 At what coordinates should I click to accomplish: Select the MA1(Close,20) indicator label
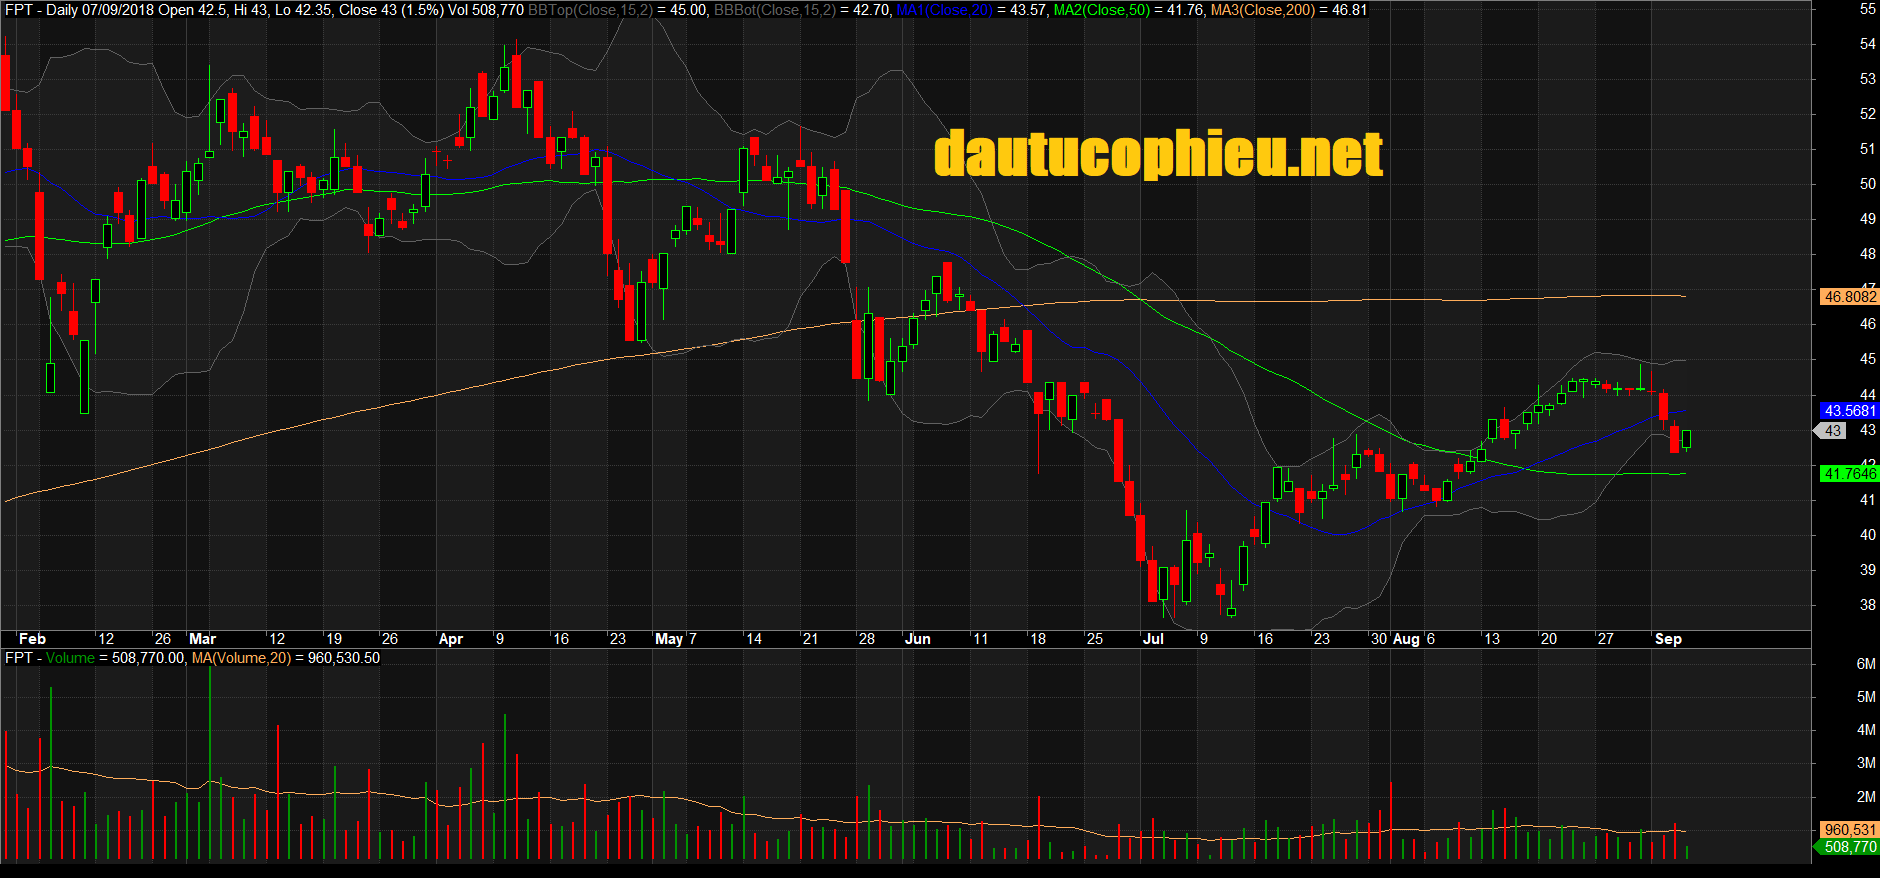point(944,10)
